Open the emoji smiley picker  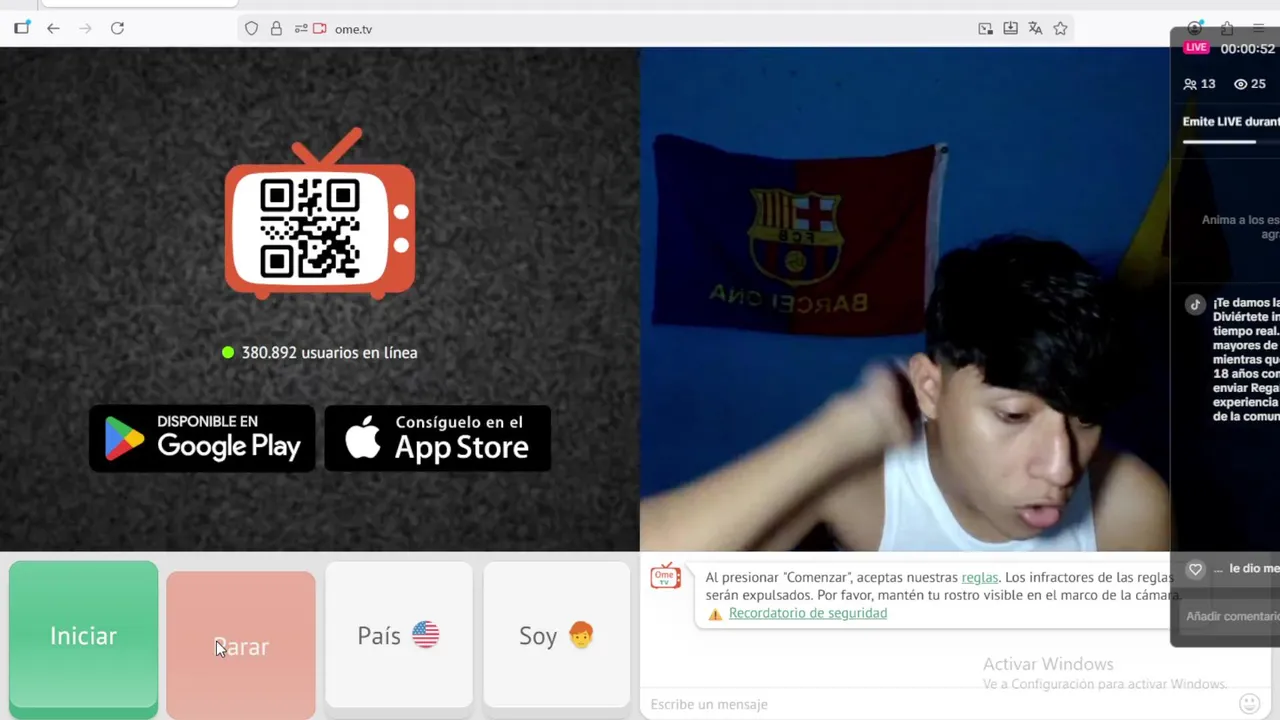click(x=1249, y=704)
